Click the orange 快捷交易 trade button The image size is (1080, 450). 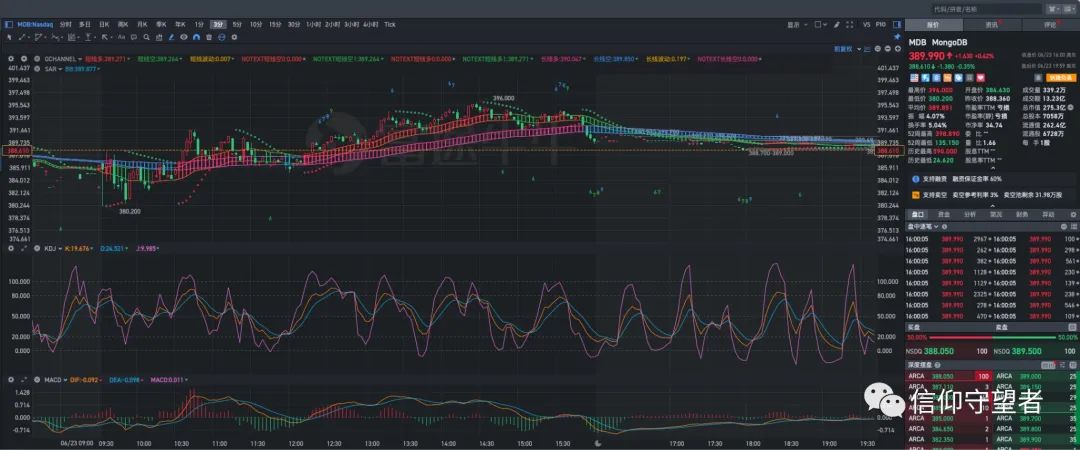1061,78
